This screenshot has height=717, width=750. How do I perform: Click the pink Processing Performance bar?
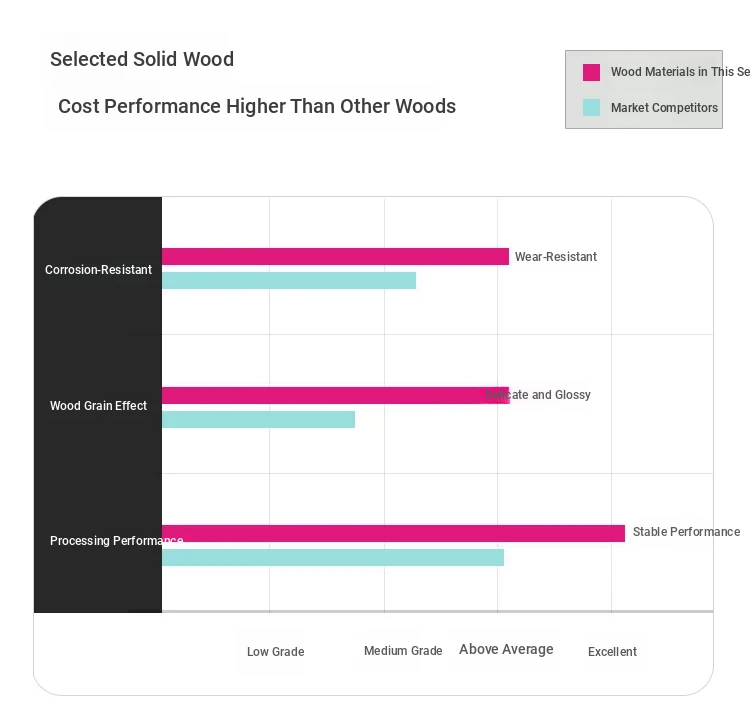tap(393, 533)
